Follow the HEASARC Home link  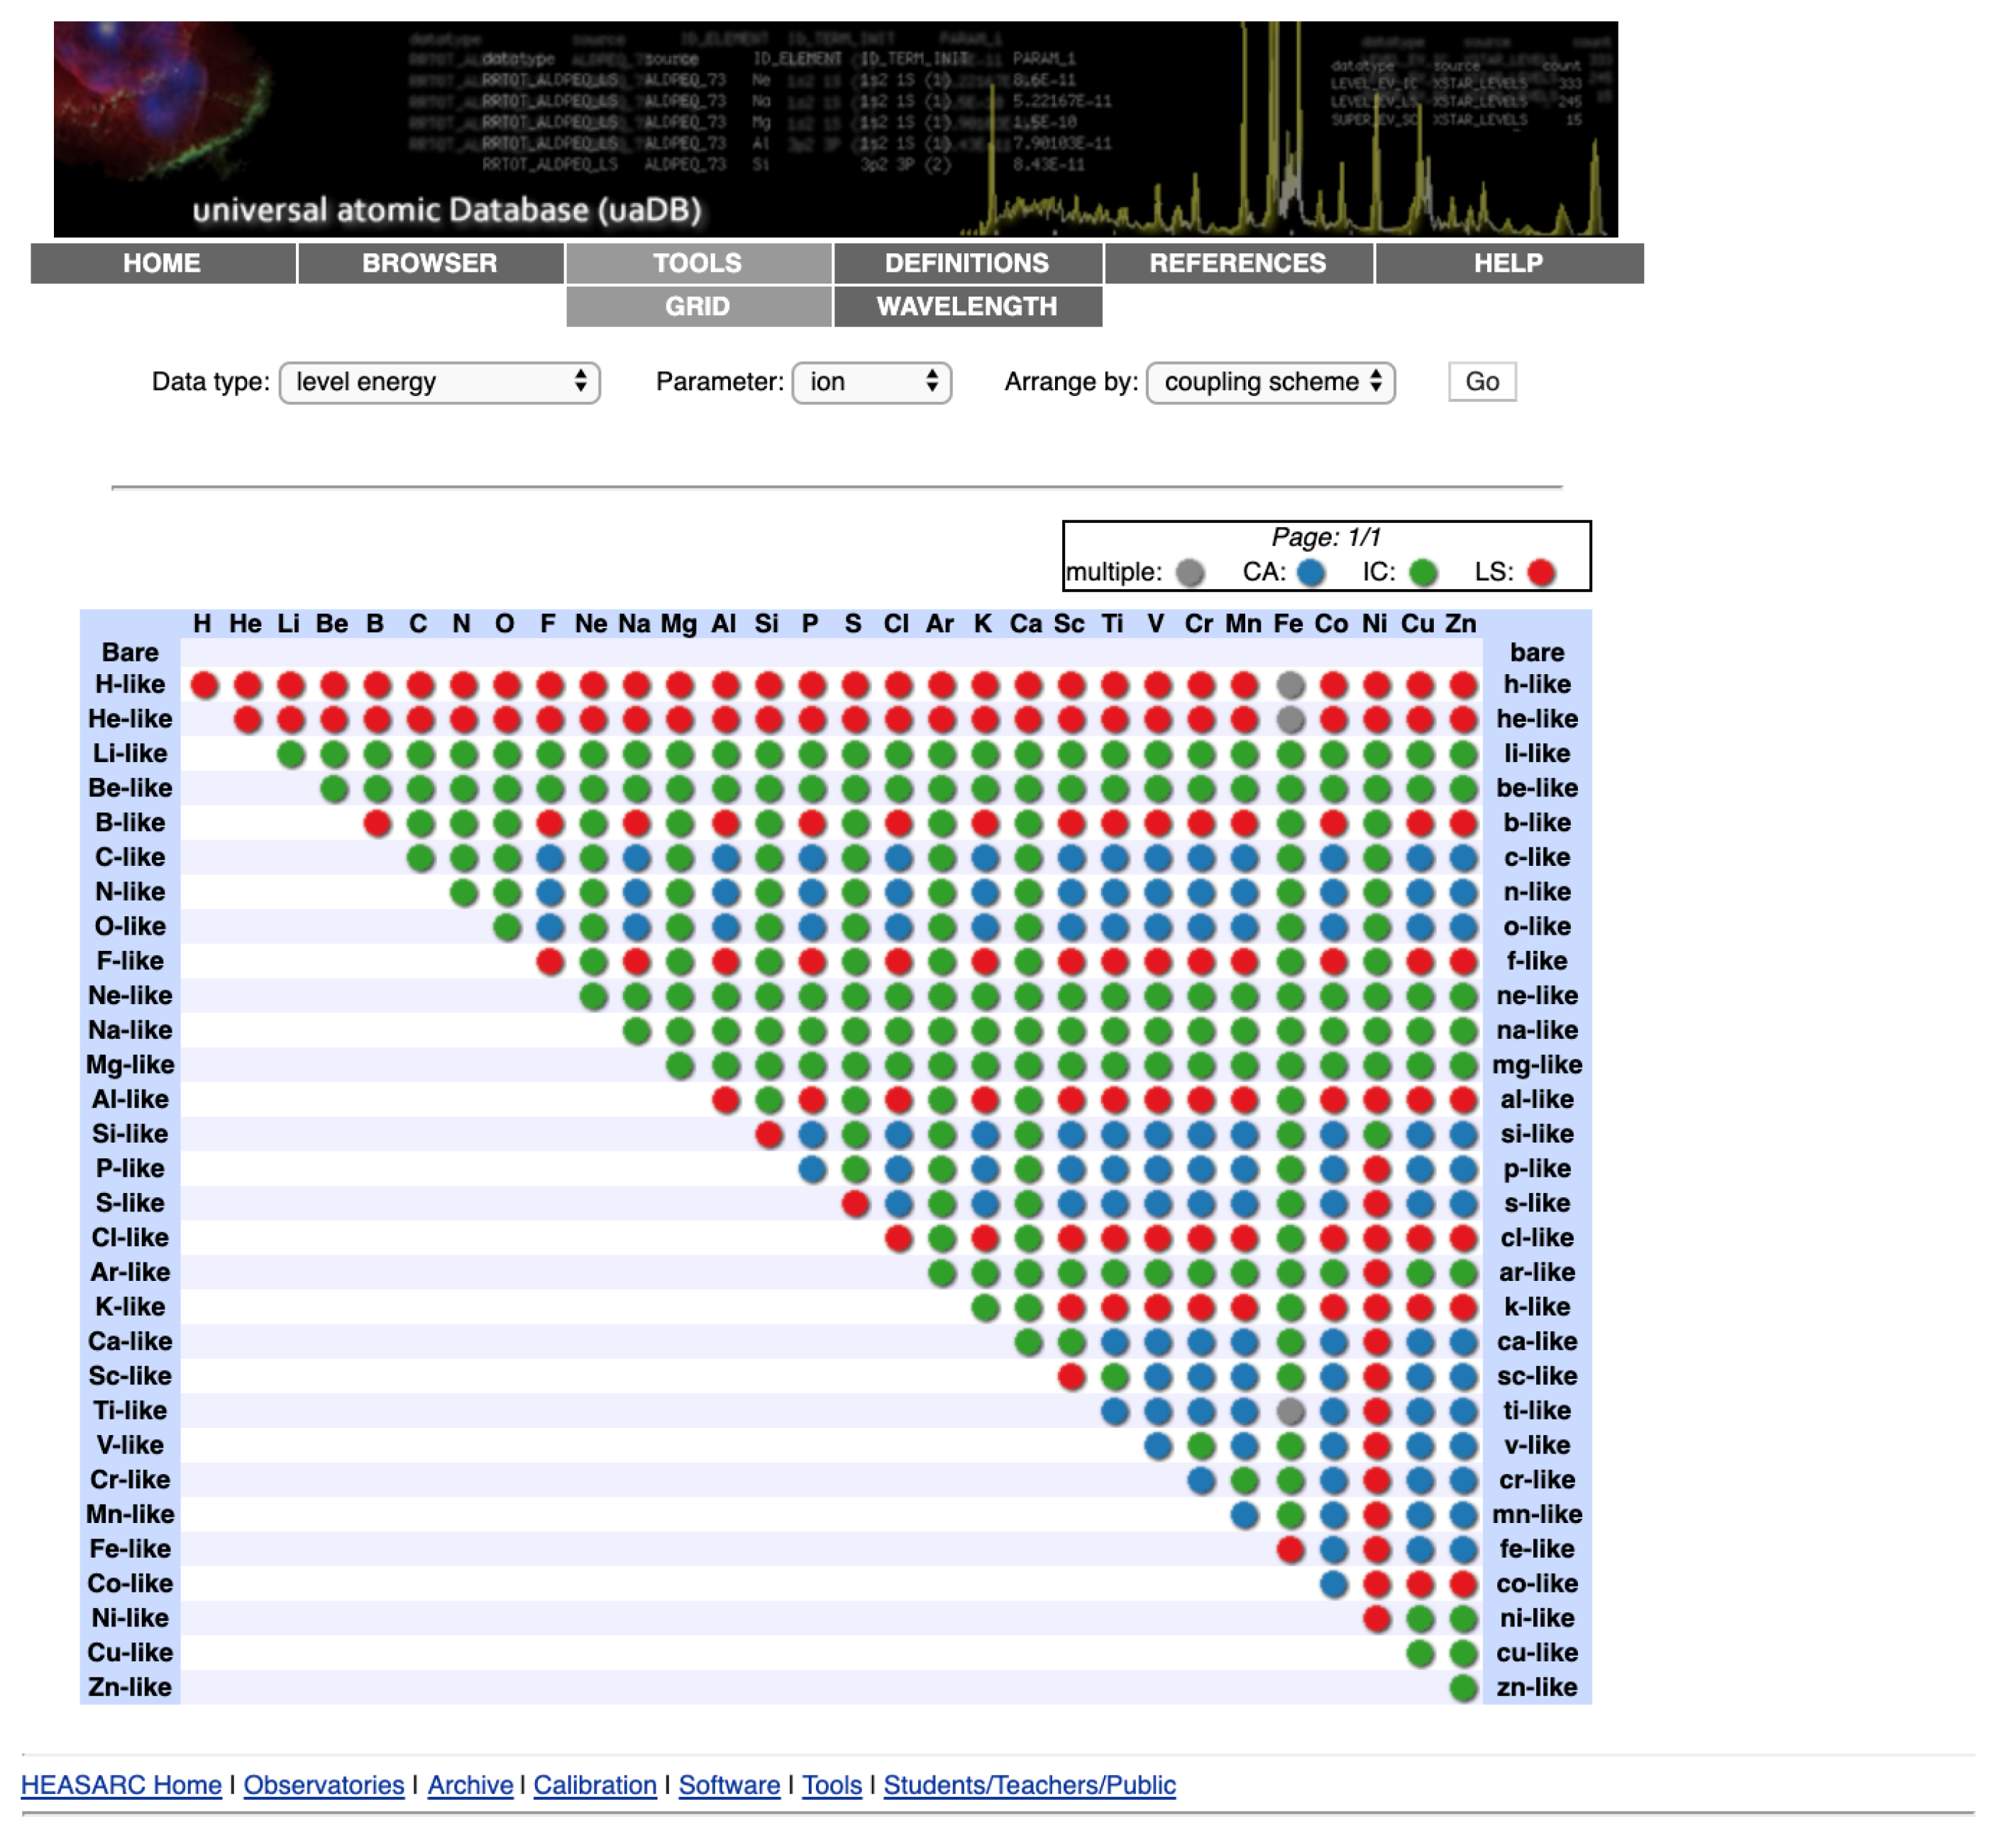pyautogui.click(x=121, y=1785)
